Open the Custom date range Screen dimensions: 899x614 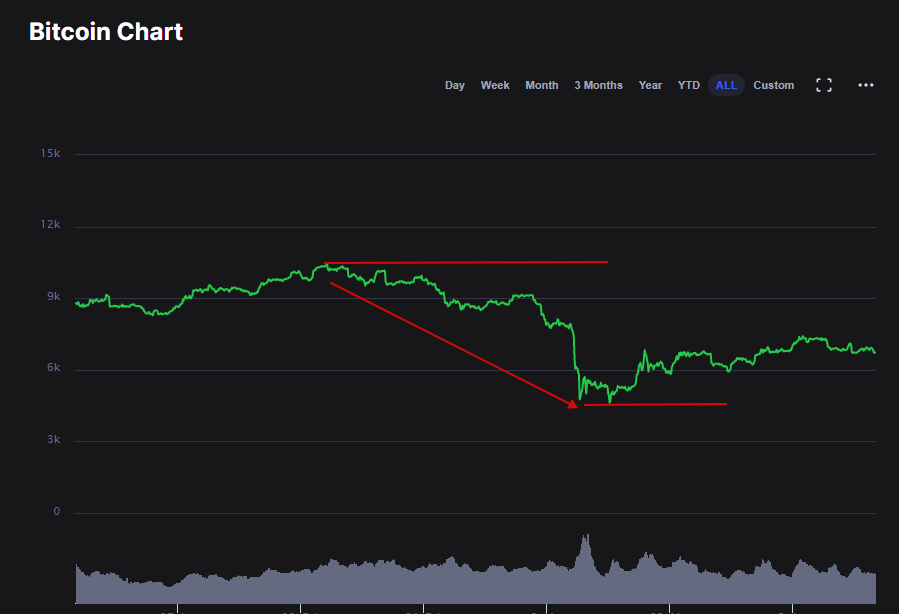point(773,85)
